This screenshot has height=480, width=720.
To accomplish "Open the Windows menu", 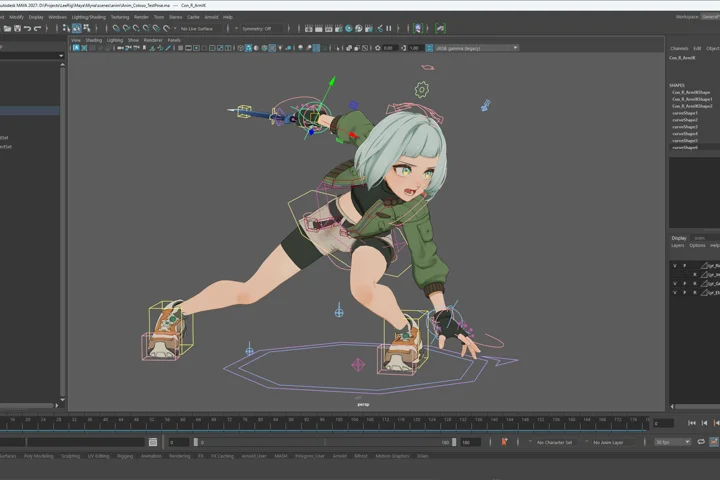I will [x=57, y=17].
